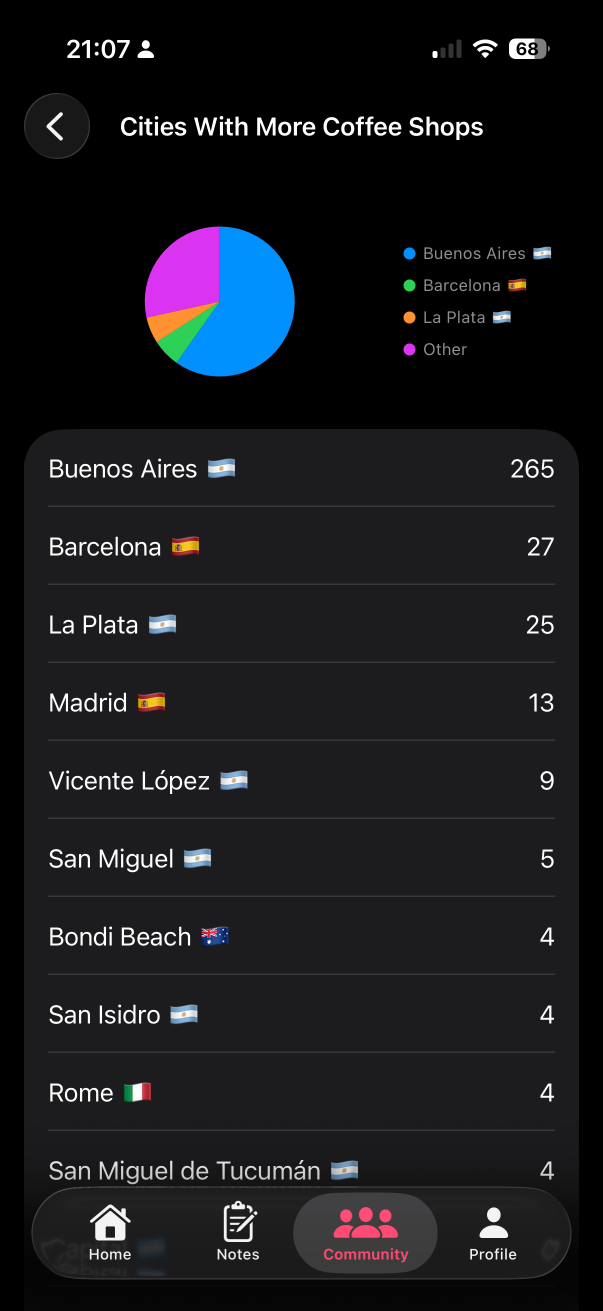603x1311 pixels.
Task: Choose the Vicente López row
Action: 301,781
